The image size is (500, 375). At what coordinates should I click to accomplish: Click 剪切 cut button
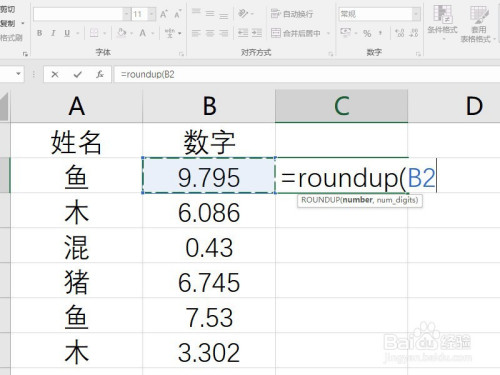[7, 10]
